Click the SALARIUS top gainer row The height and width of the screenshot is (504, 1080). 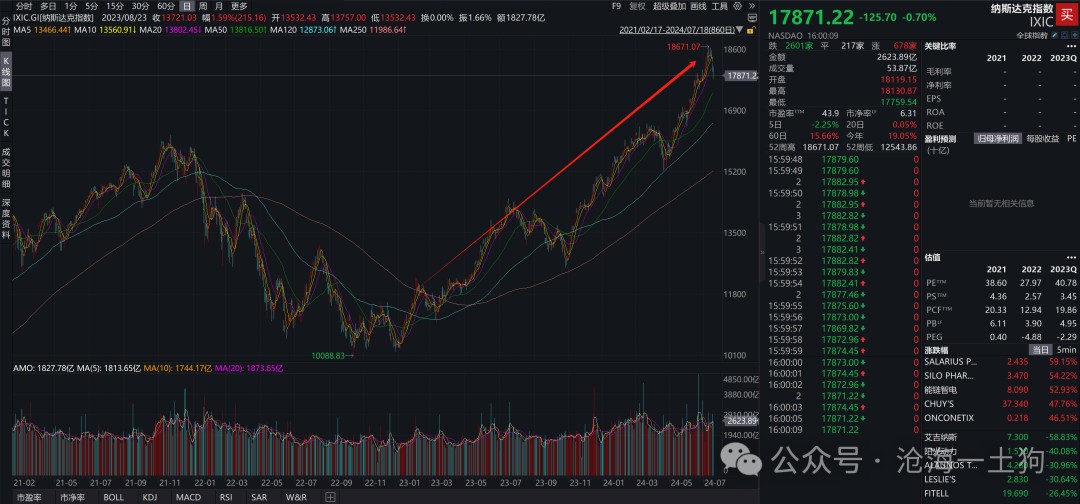1000,361
